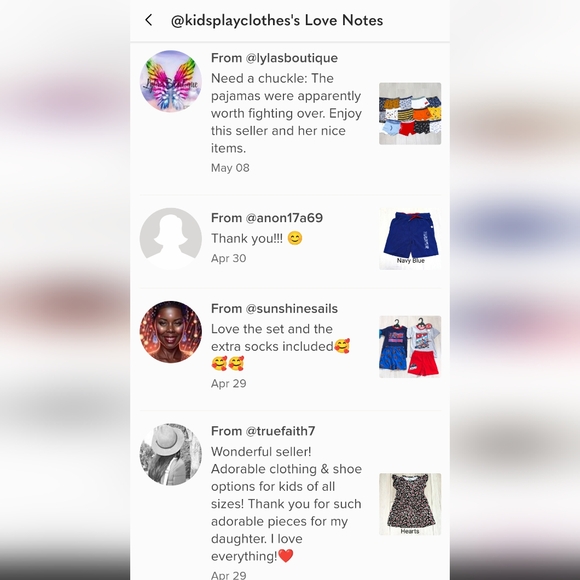580x580 pixels.
Task: Open lylasboutique's butterfly wings avatar
Action: 171,81
